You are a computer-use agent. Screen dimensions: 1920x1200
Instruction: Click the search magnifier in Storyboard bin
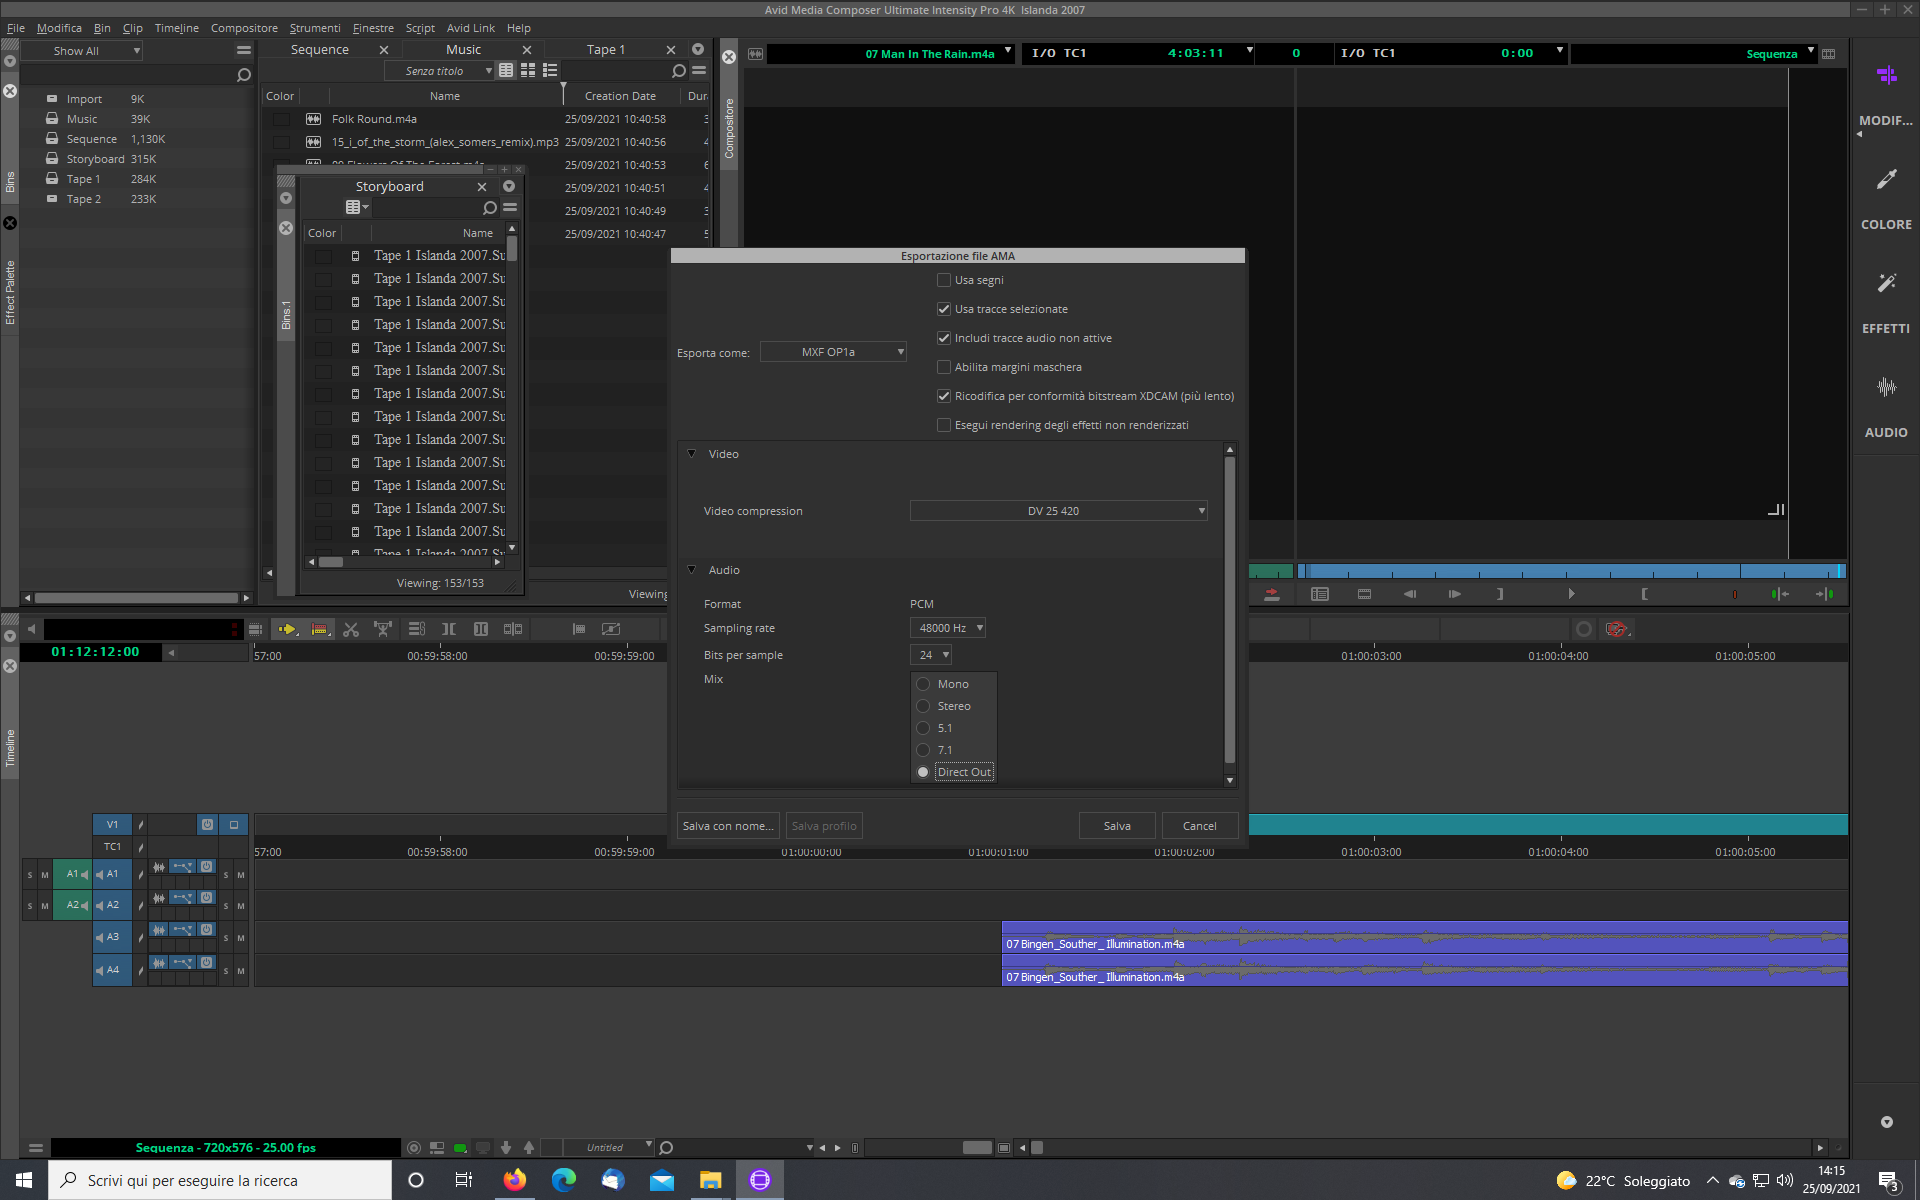point(489,208)
